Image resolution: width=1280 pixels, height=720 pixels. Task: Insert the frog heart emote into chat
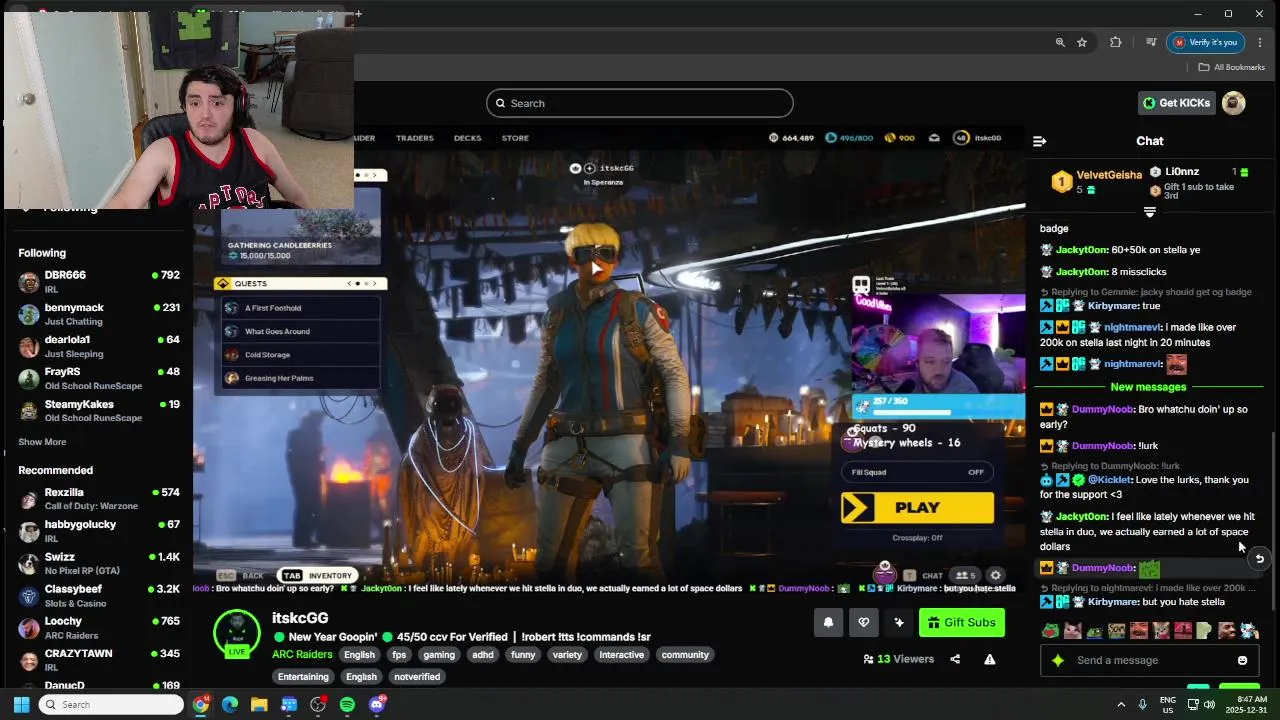click(x=1050, y=631)
